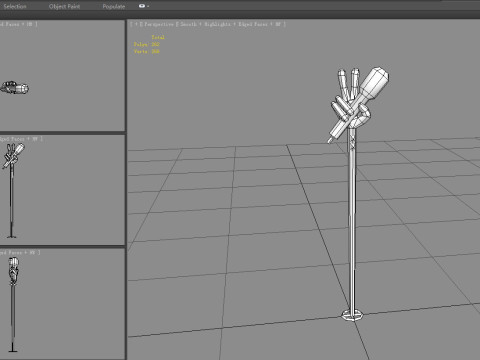Click the yellow Total statistics header
Viewport: 480px width, 360px height.
[x=158, y=37]
